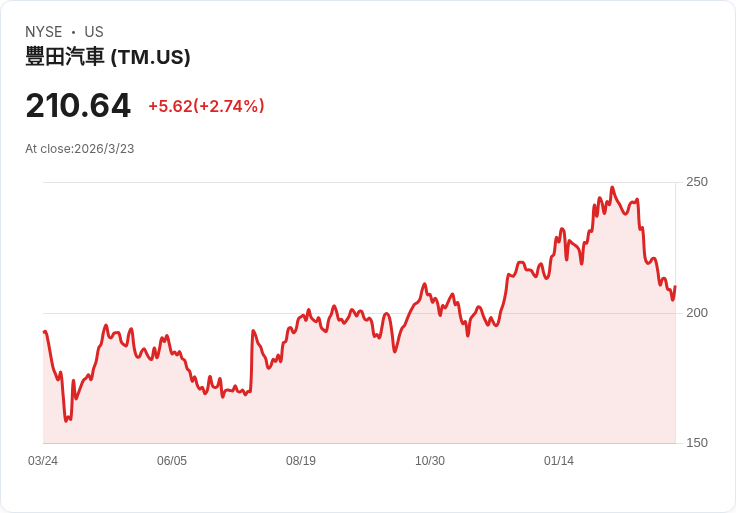Click the 250 price axis label
Image resolution: width=736 pixels, height=513 pixels.
coord(697,182)
